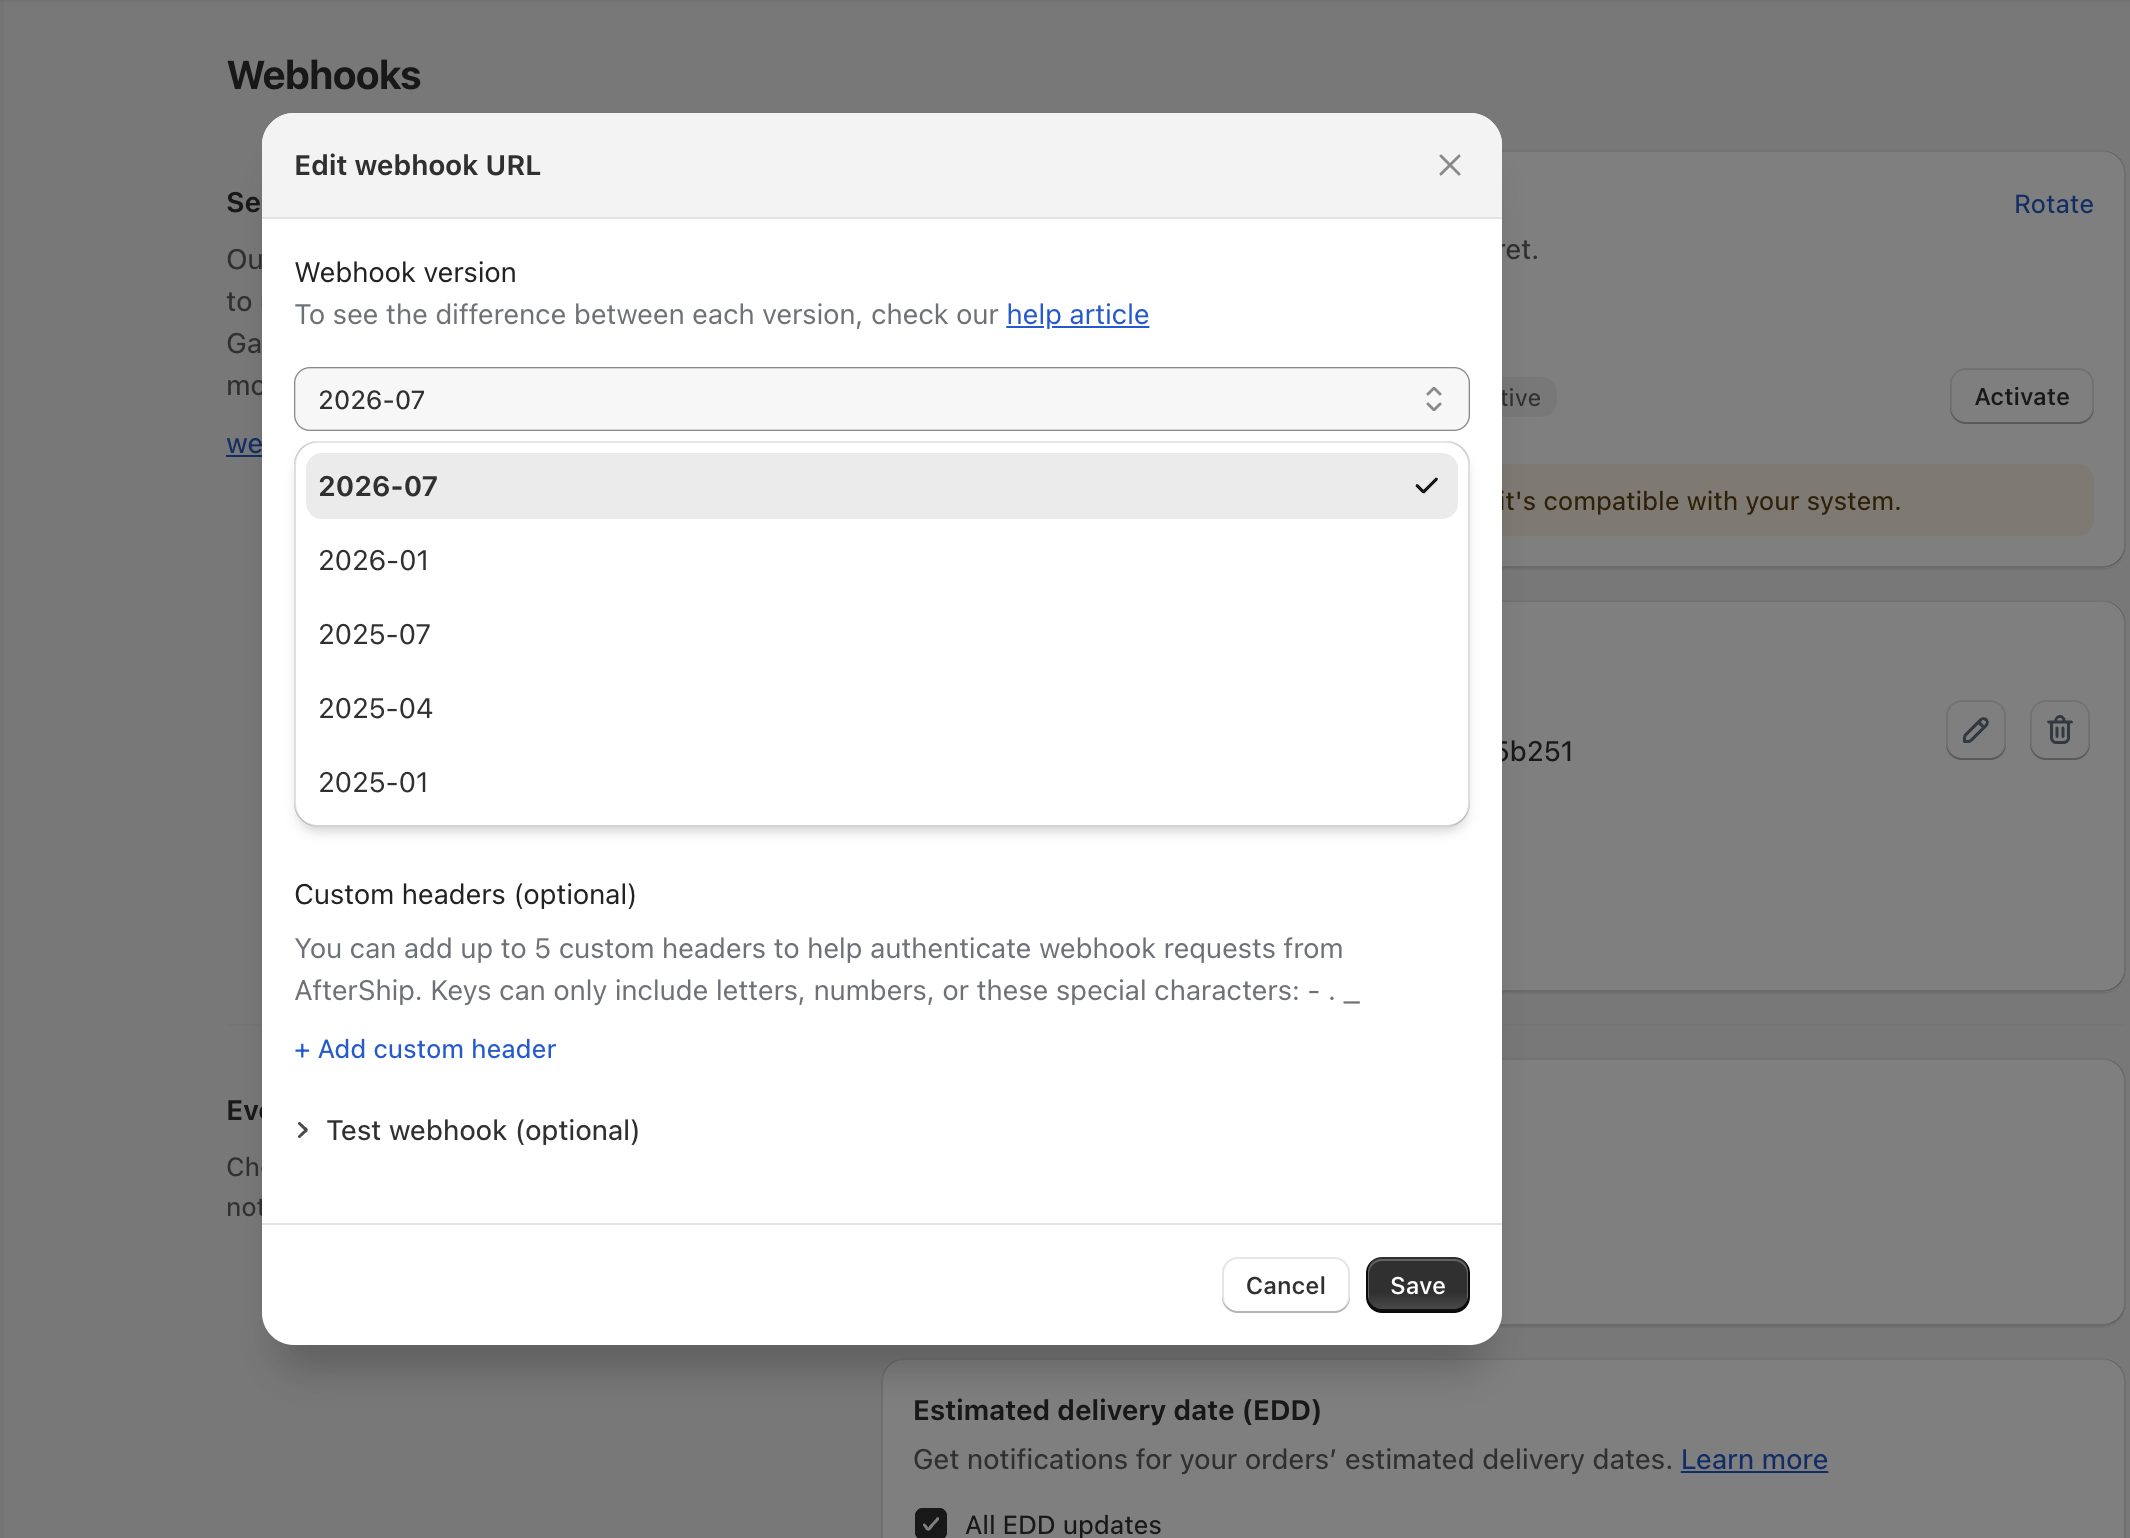Open the Webhook version dropdown showing 2026-07
The height and width of the screenshot is (1538, 2130).
pos(881,399)
